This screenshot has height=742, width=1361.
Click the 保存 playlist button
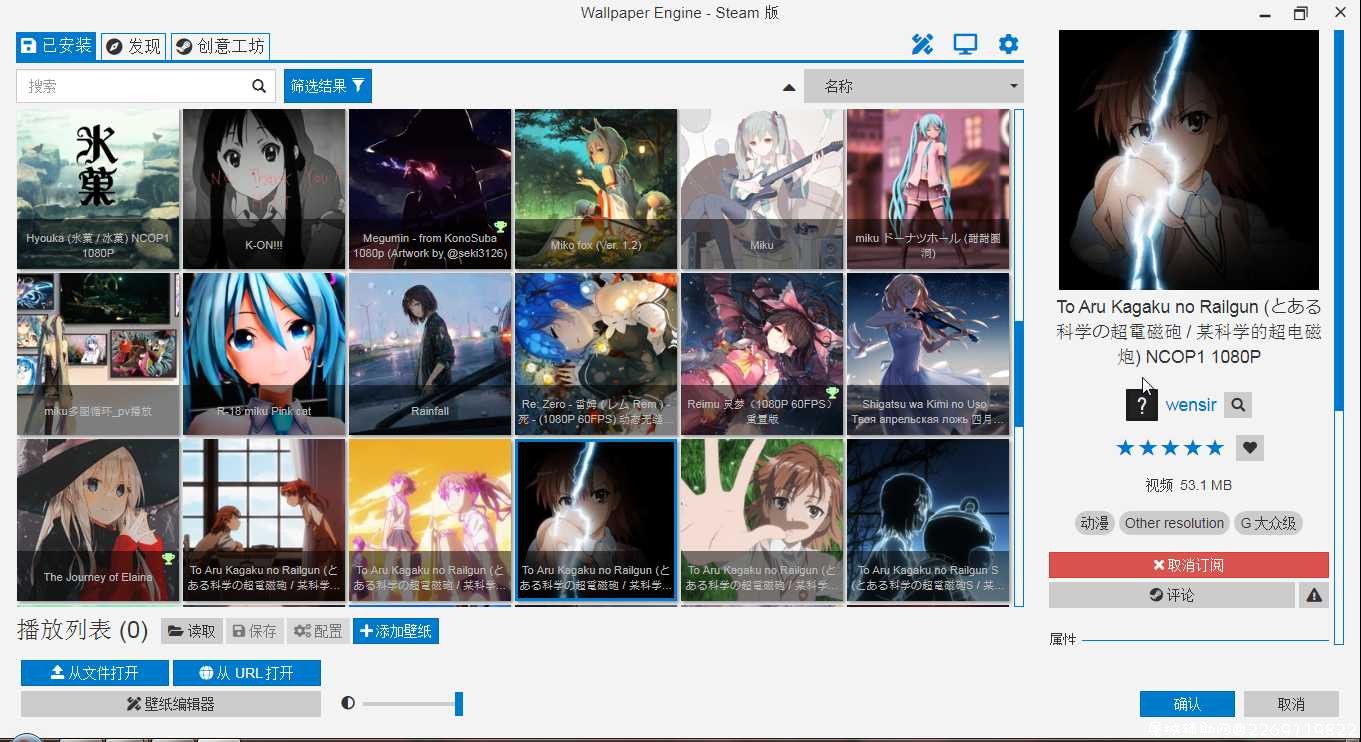254,631
